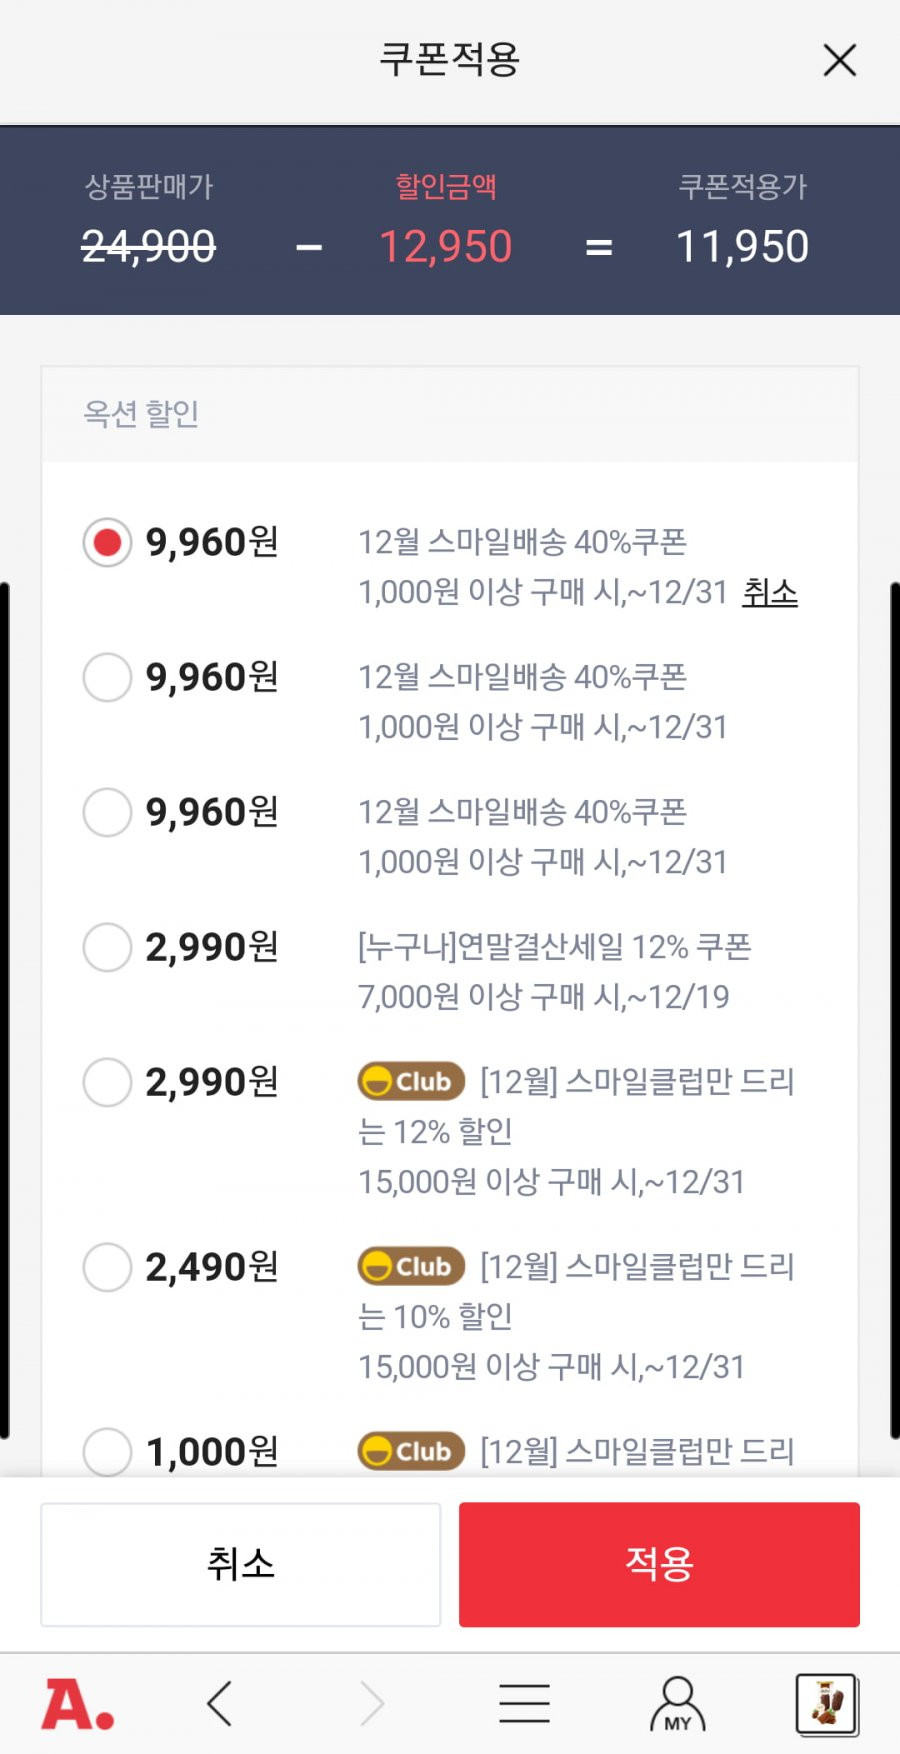
Task: Go back with the left arrow icon
Action: pyautogui.click(x=220, y=1703)
